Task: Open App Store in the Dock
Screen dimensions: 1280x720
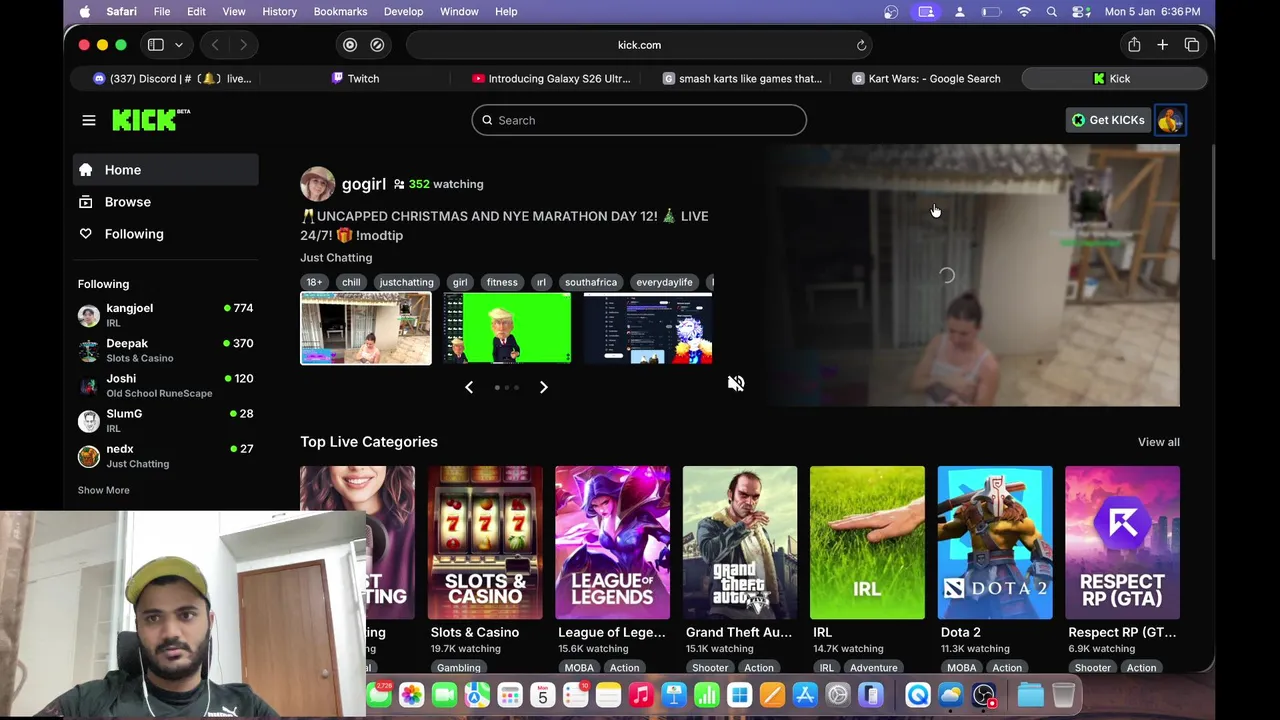Action: pos(805,695)
